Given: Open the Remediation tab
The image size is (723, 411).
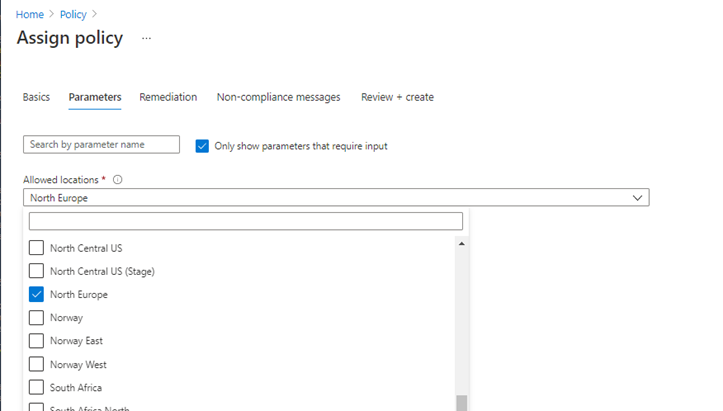Looking at the screenshot, I should click(x=168, y=97).
